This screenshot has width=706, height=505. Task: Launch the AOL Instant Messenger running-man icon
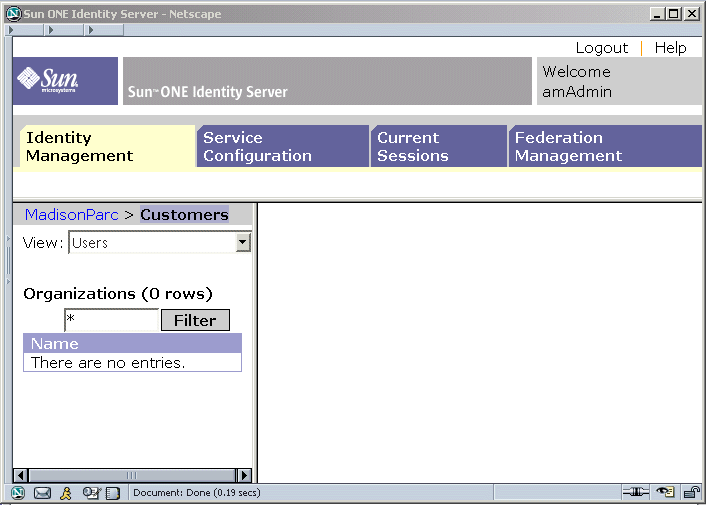66,493
